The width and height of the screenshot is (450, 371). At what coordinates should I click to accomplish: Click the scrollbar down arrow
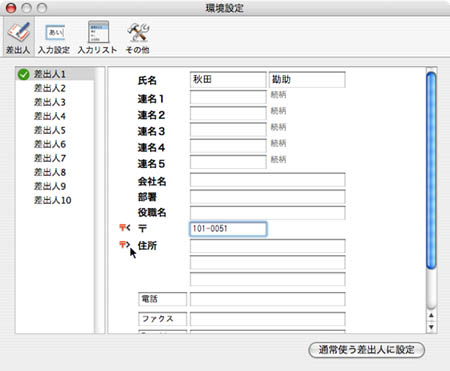pos(431,327)
